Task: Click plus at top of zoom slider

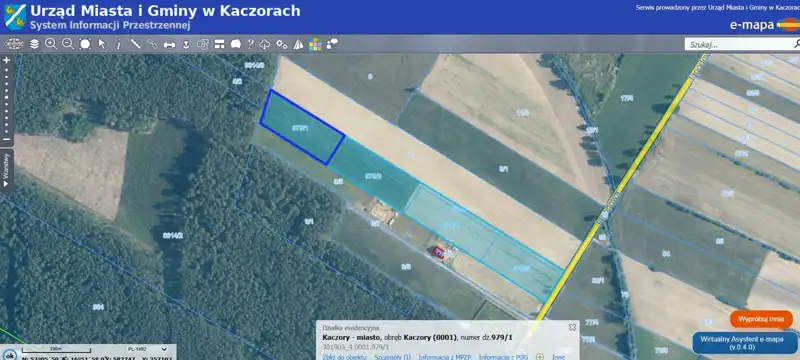Action: point(7,60)
